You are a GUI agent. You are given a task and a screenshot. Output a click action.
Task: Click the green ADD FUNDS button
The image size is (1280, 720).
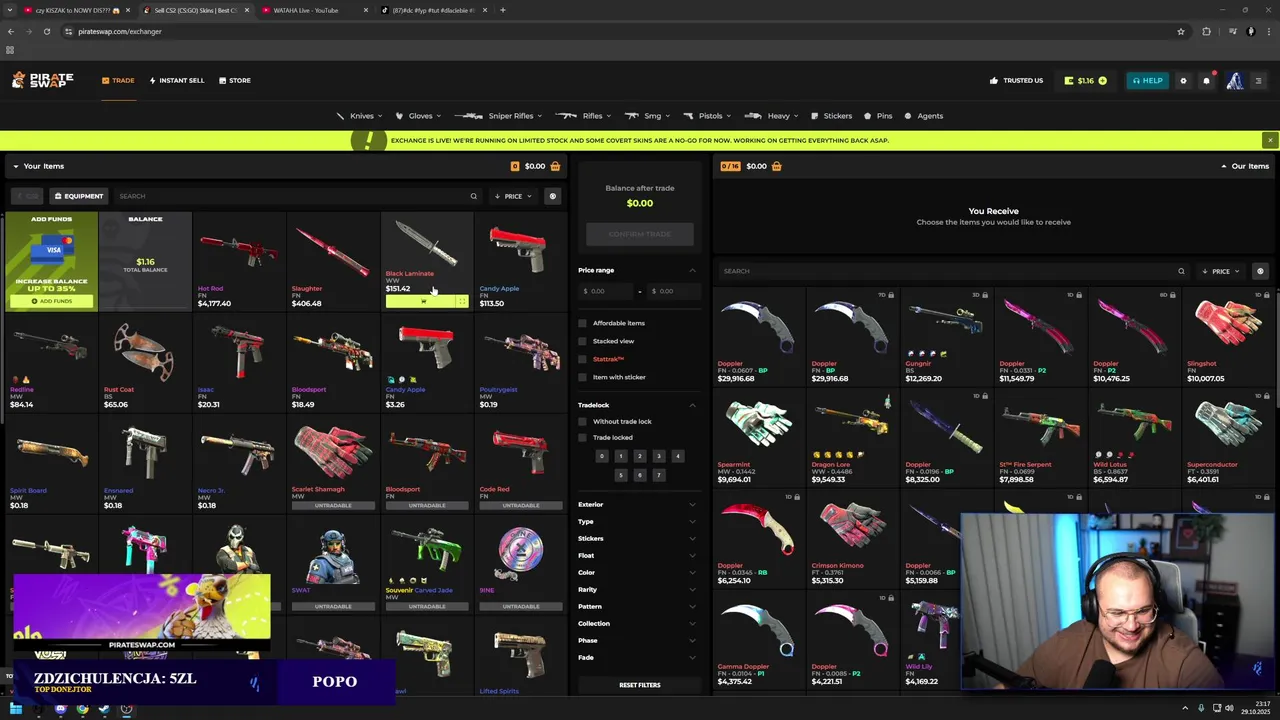[51, 301]
